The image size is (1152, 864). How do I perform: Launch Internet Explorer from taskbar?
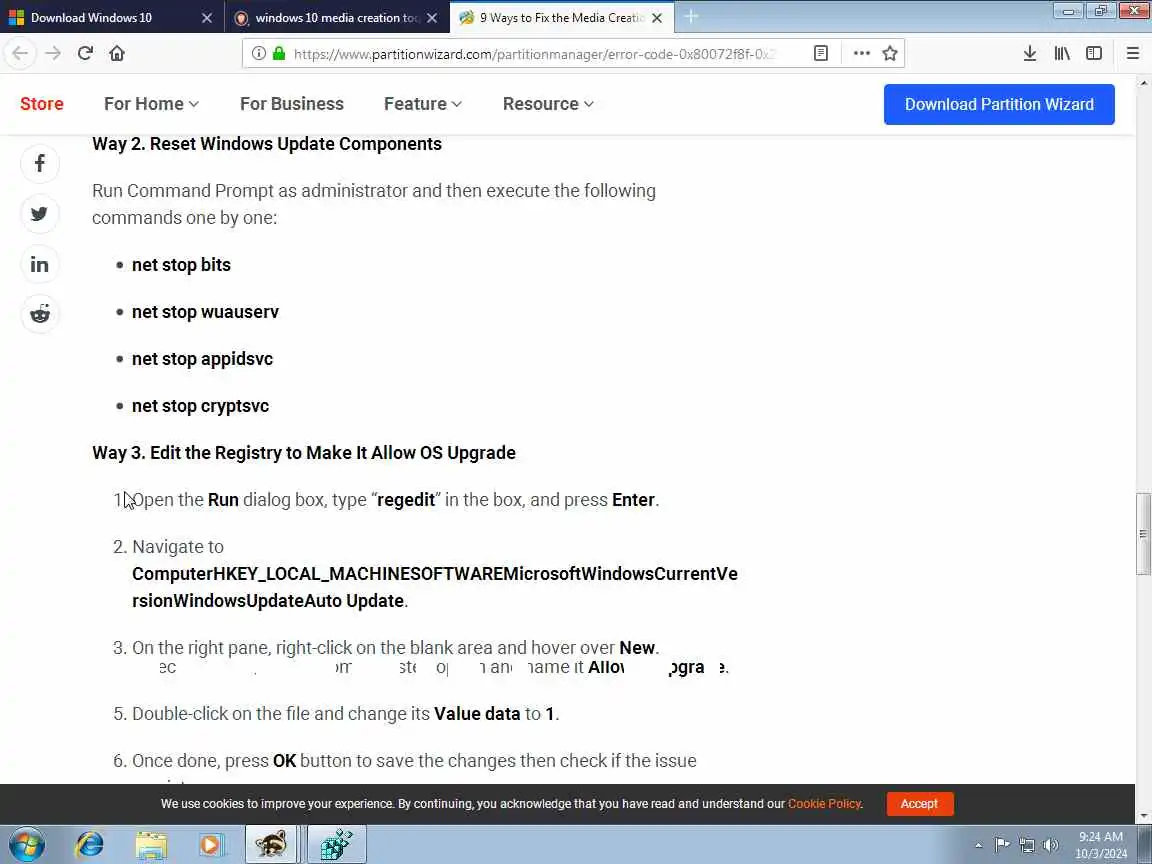90,845
